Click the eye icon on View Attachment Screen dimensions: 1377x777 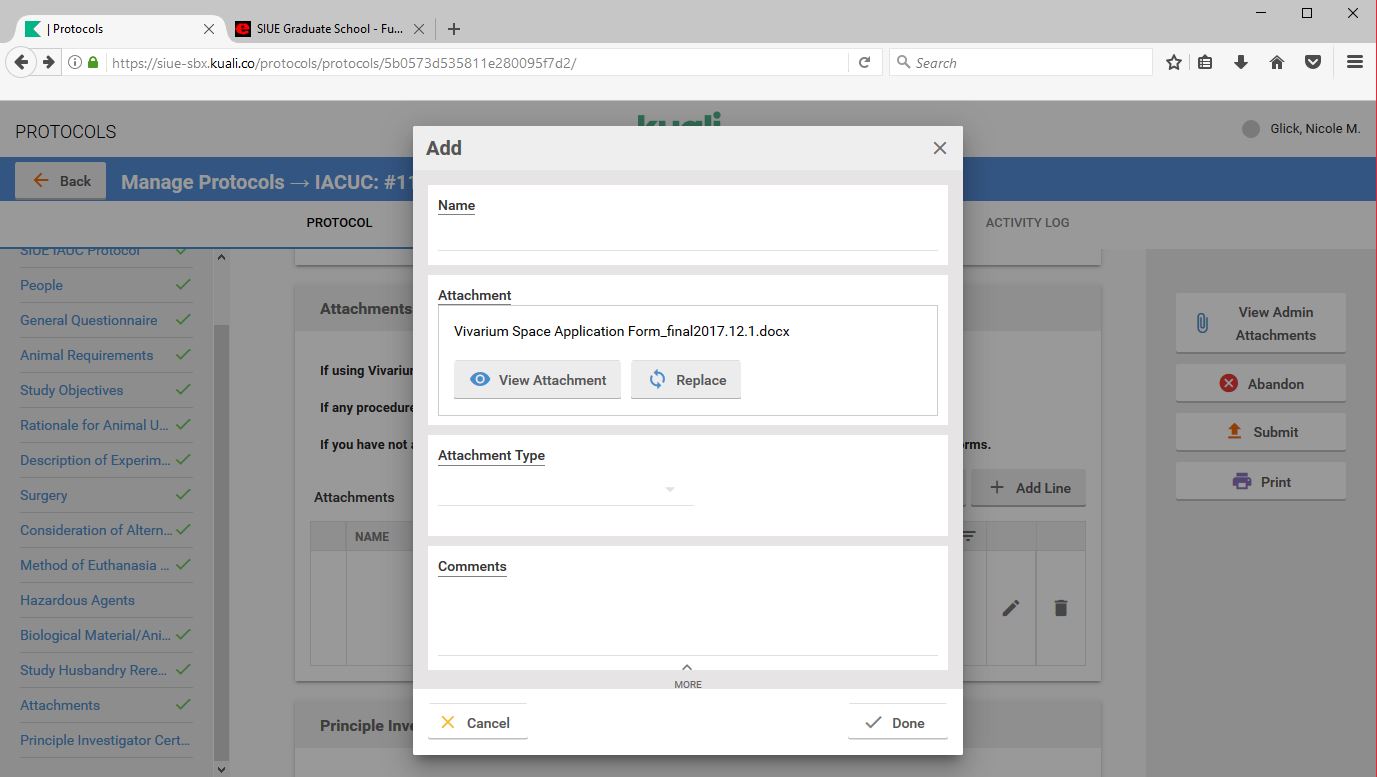(480, 380)
